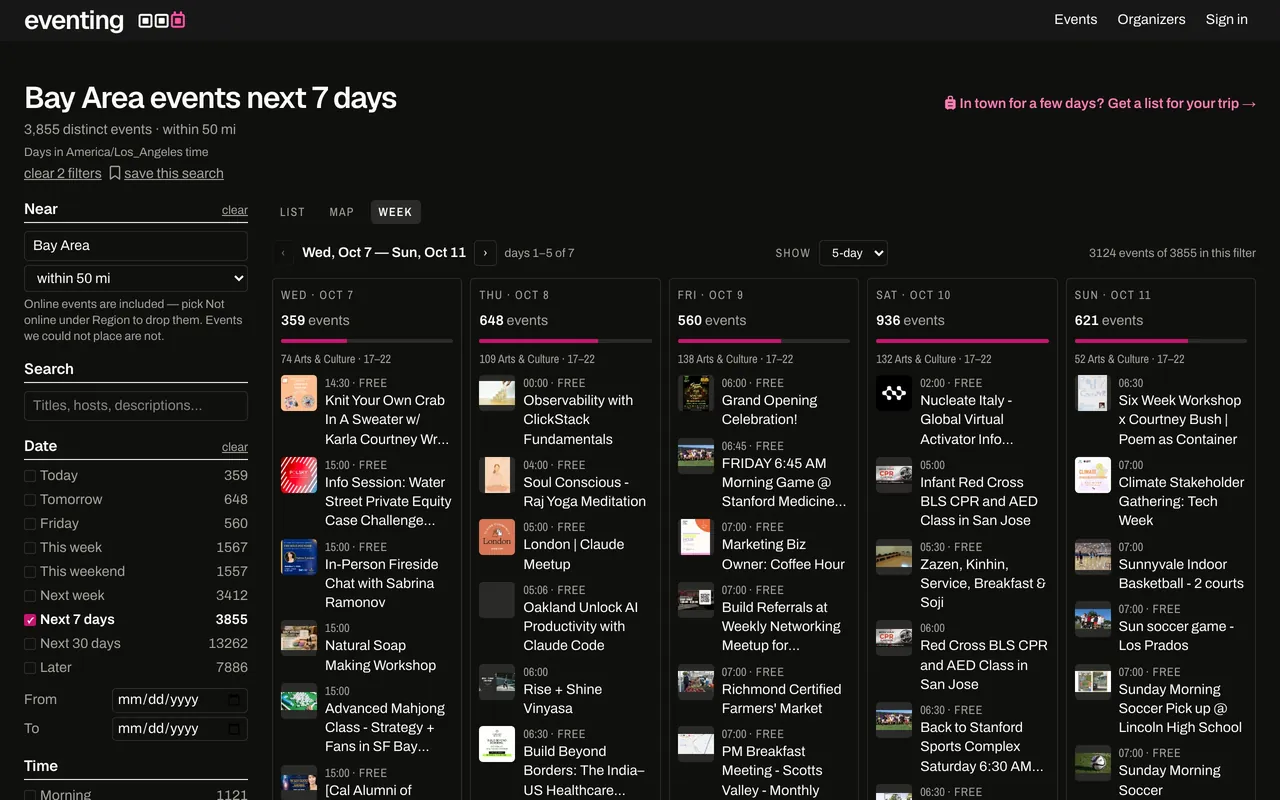The width and height of the screenshot is (1280, 800).
Task: Open the 5-day show dropdown
Action: coord(853,253)
